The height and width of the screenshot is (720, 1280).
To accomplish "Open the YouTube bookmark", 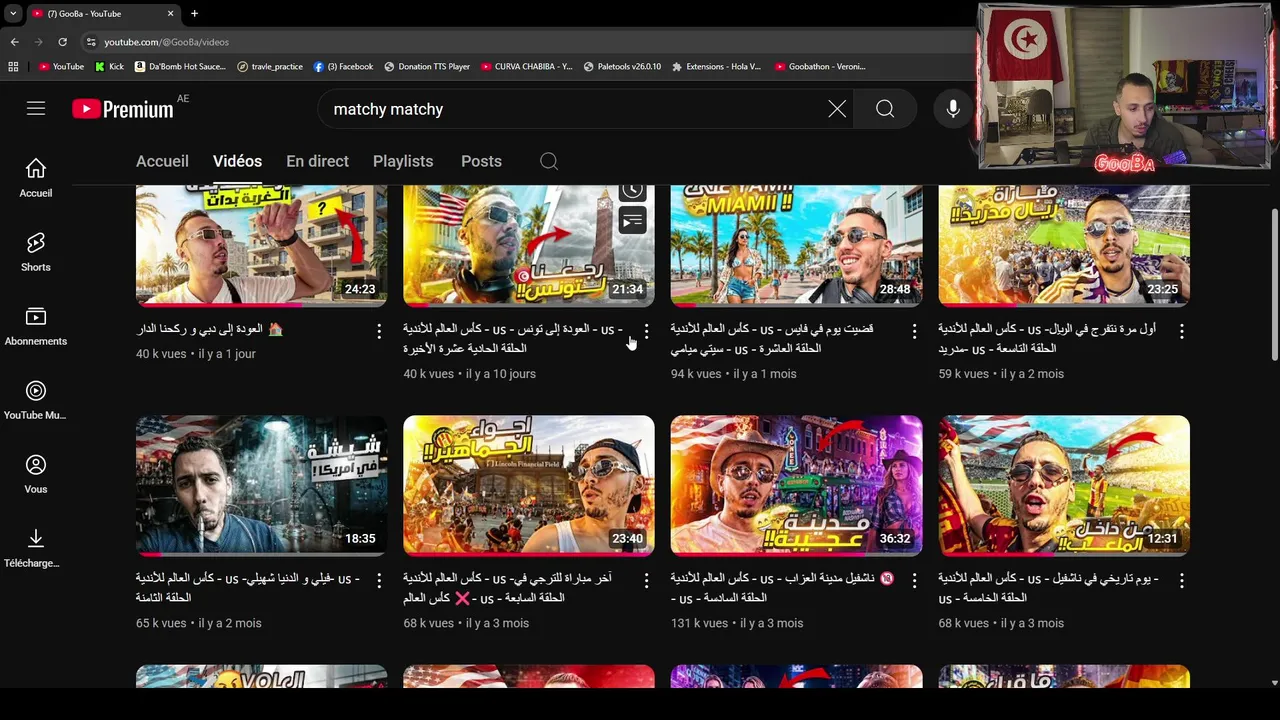I will pos(61,67).
